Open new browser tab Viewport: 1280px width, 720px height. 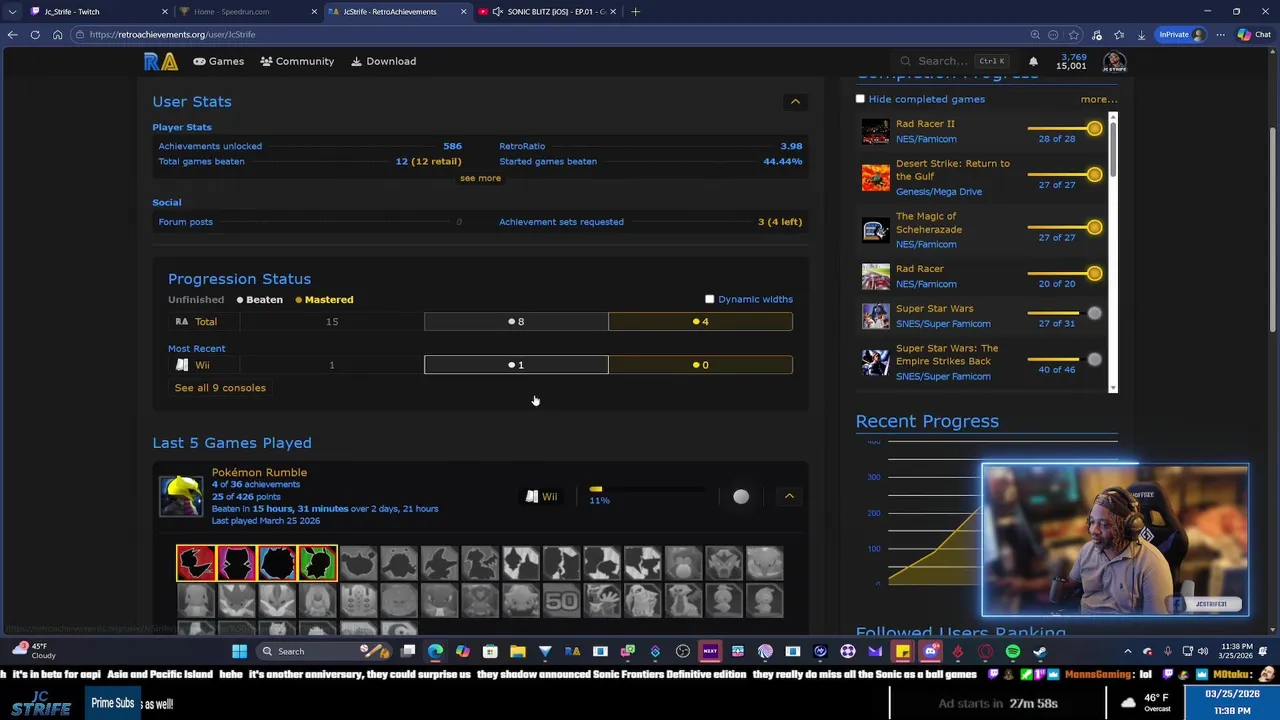637,11
